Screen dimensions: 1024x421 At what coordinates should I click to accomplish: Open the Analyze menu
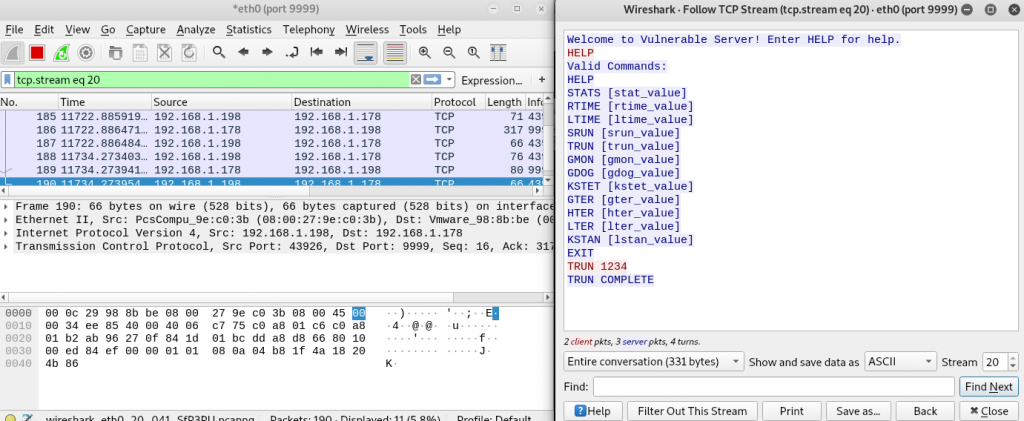pos(196,29)
